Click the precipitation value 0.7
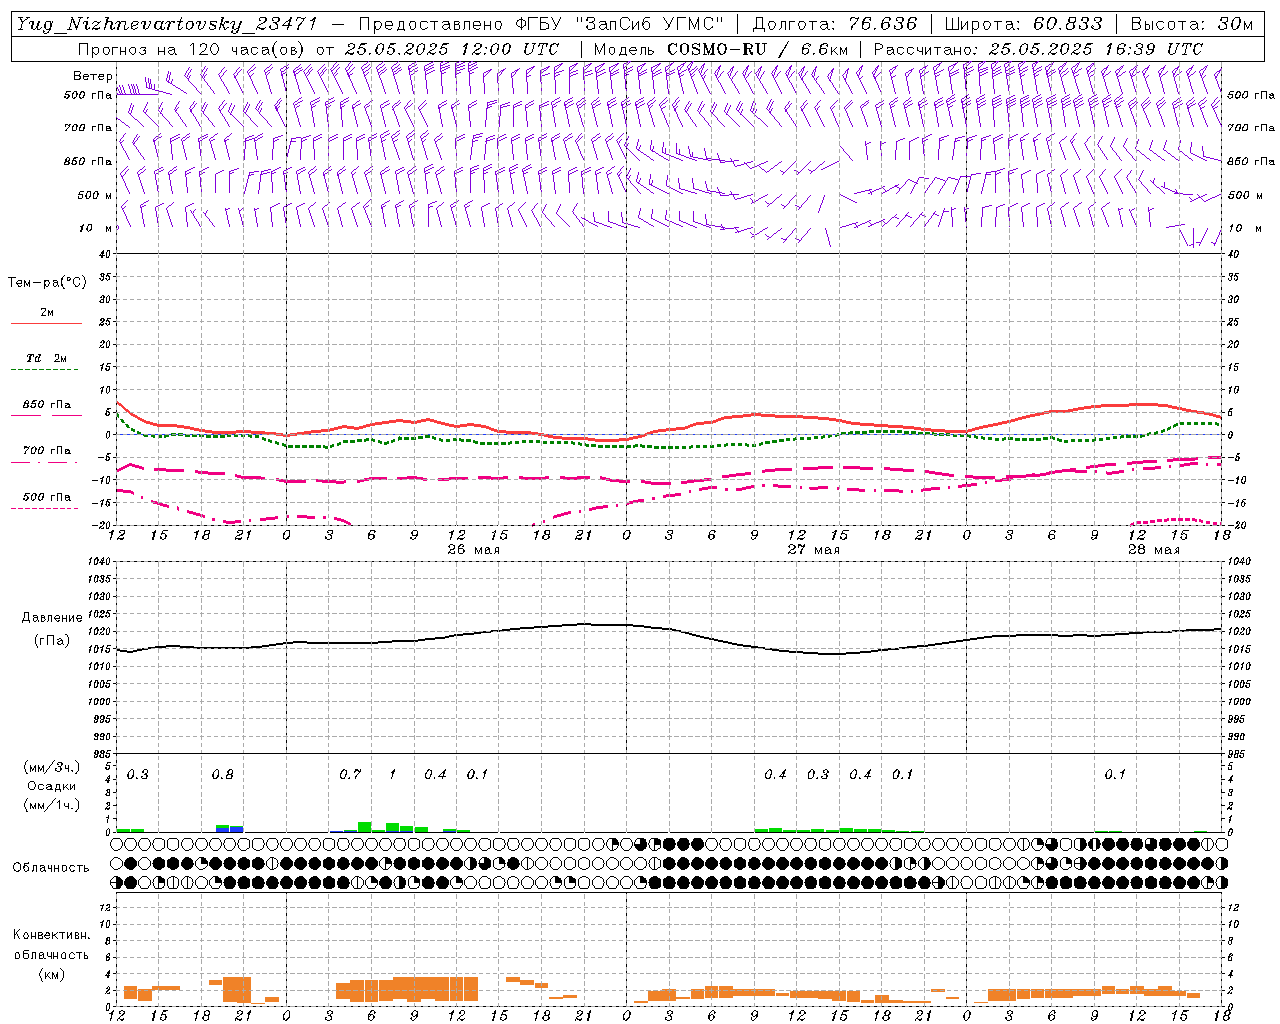1280x1024 pixels. [x=350, y=775]
